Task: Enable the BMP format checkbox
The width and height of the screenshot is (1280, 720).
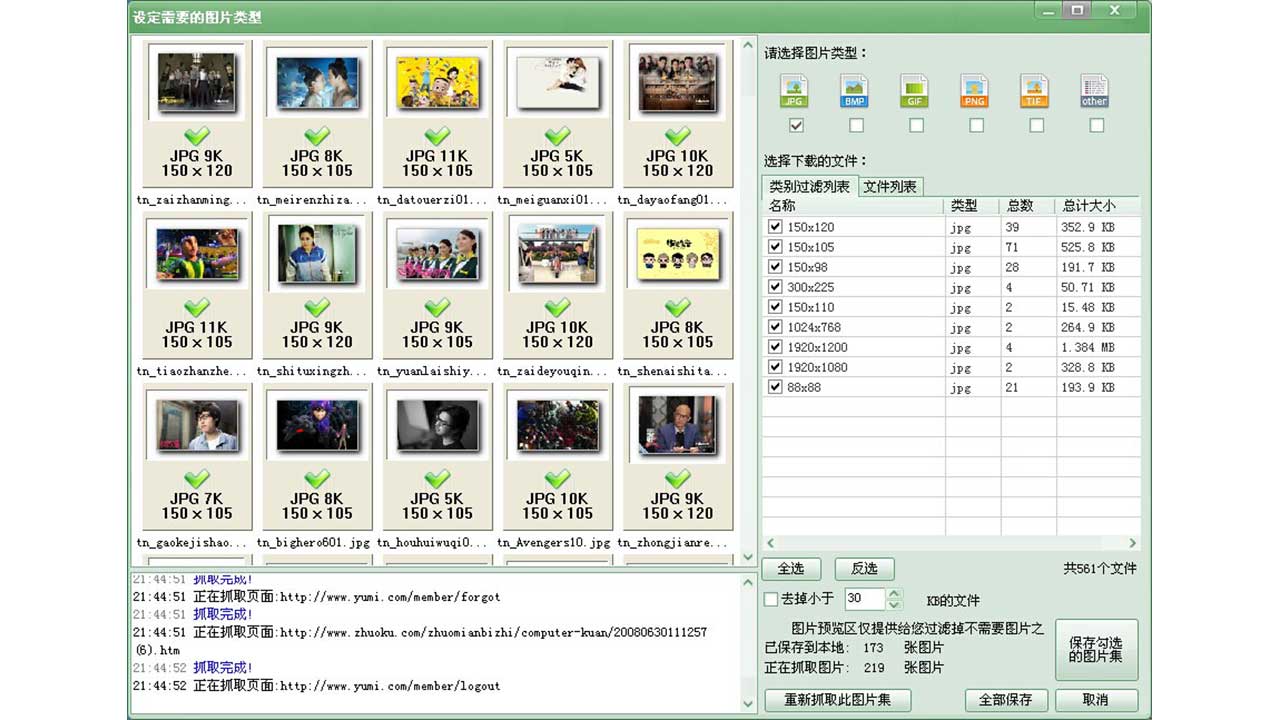Action: [x=855, y=125]
